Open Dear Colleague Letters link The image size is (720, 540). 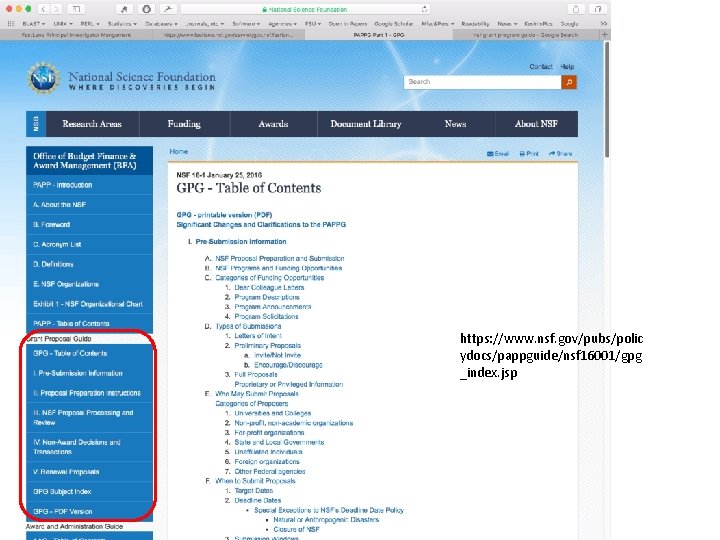(269, 287)
